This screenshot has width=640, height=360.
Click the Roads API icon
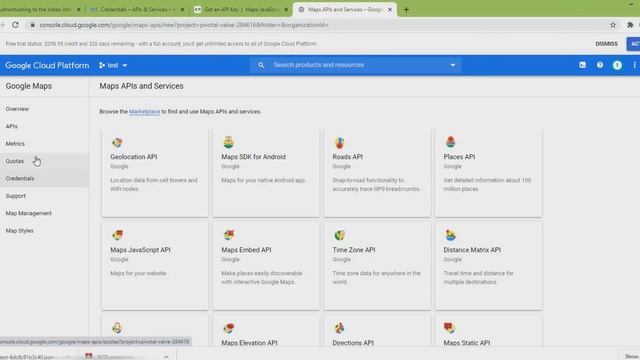(x=339, y=142)
